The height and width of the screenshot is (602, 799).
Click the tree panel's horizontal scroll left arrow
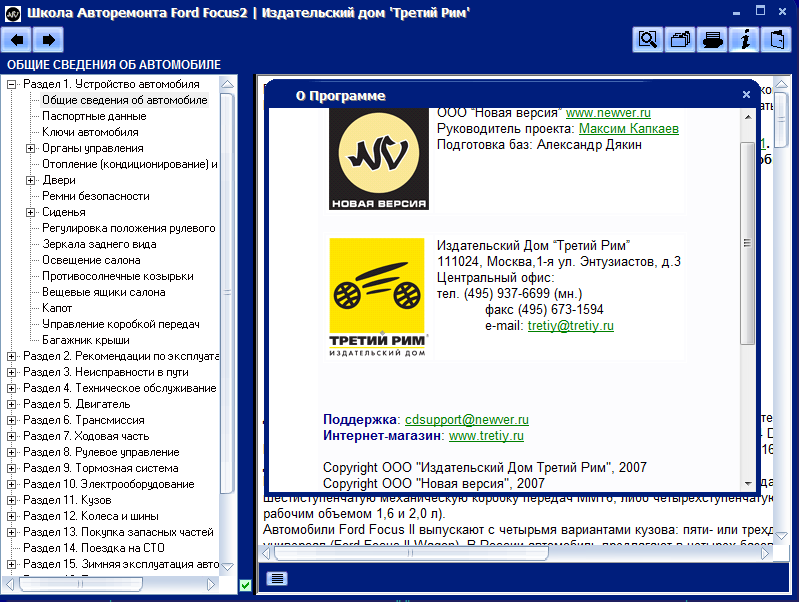10,584
